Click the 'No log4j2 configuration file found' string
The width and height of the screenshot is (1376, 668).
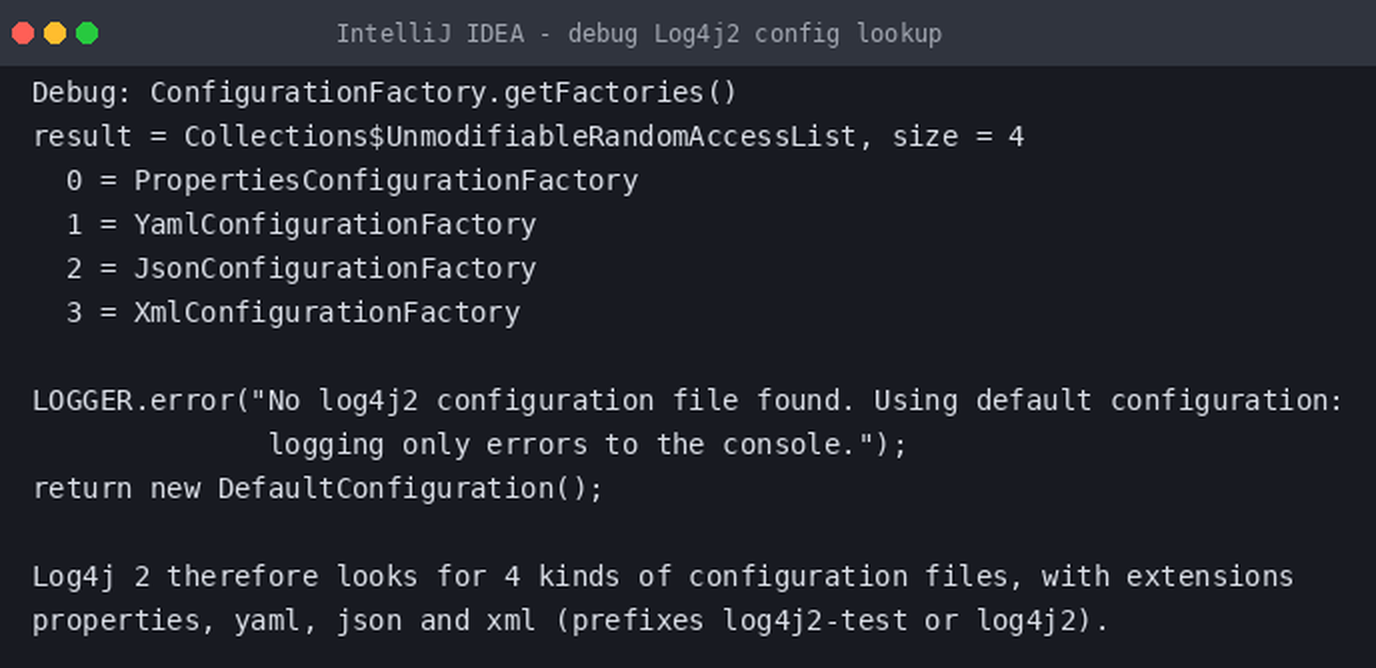(553, 401)
